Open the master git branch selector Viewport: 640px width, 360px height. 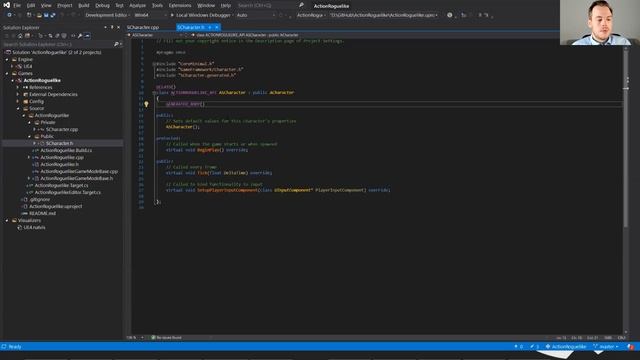(606, 347)
